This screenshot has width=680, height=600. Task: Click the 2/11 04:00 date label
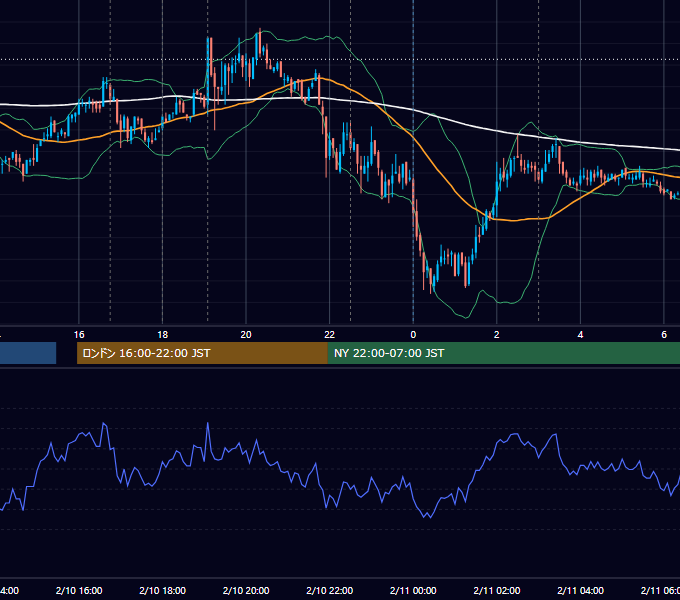580,591
